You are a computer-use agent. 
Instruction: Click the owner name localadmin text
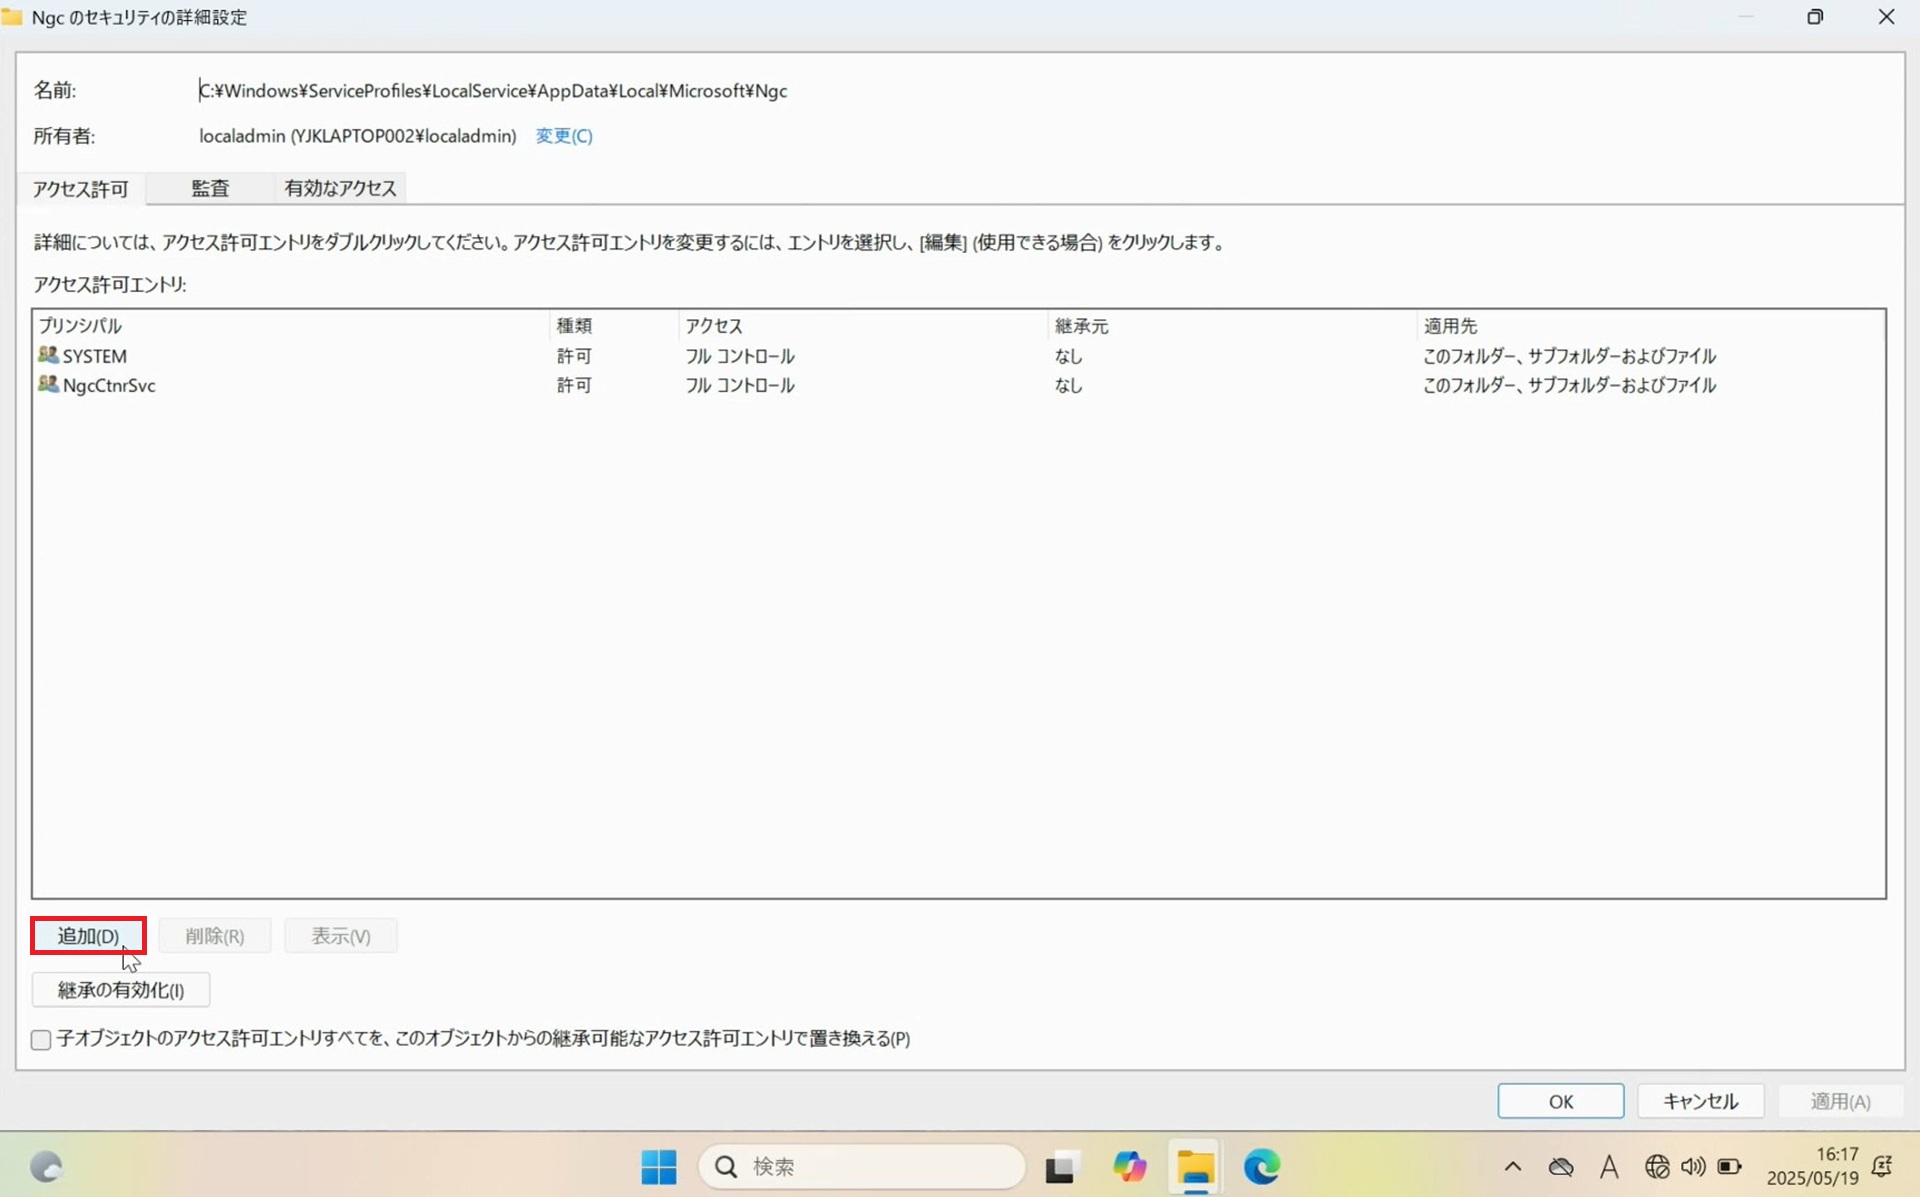(x=357, y=136)
